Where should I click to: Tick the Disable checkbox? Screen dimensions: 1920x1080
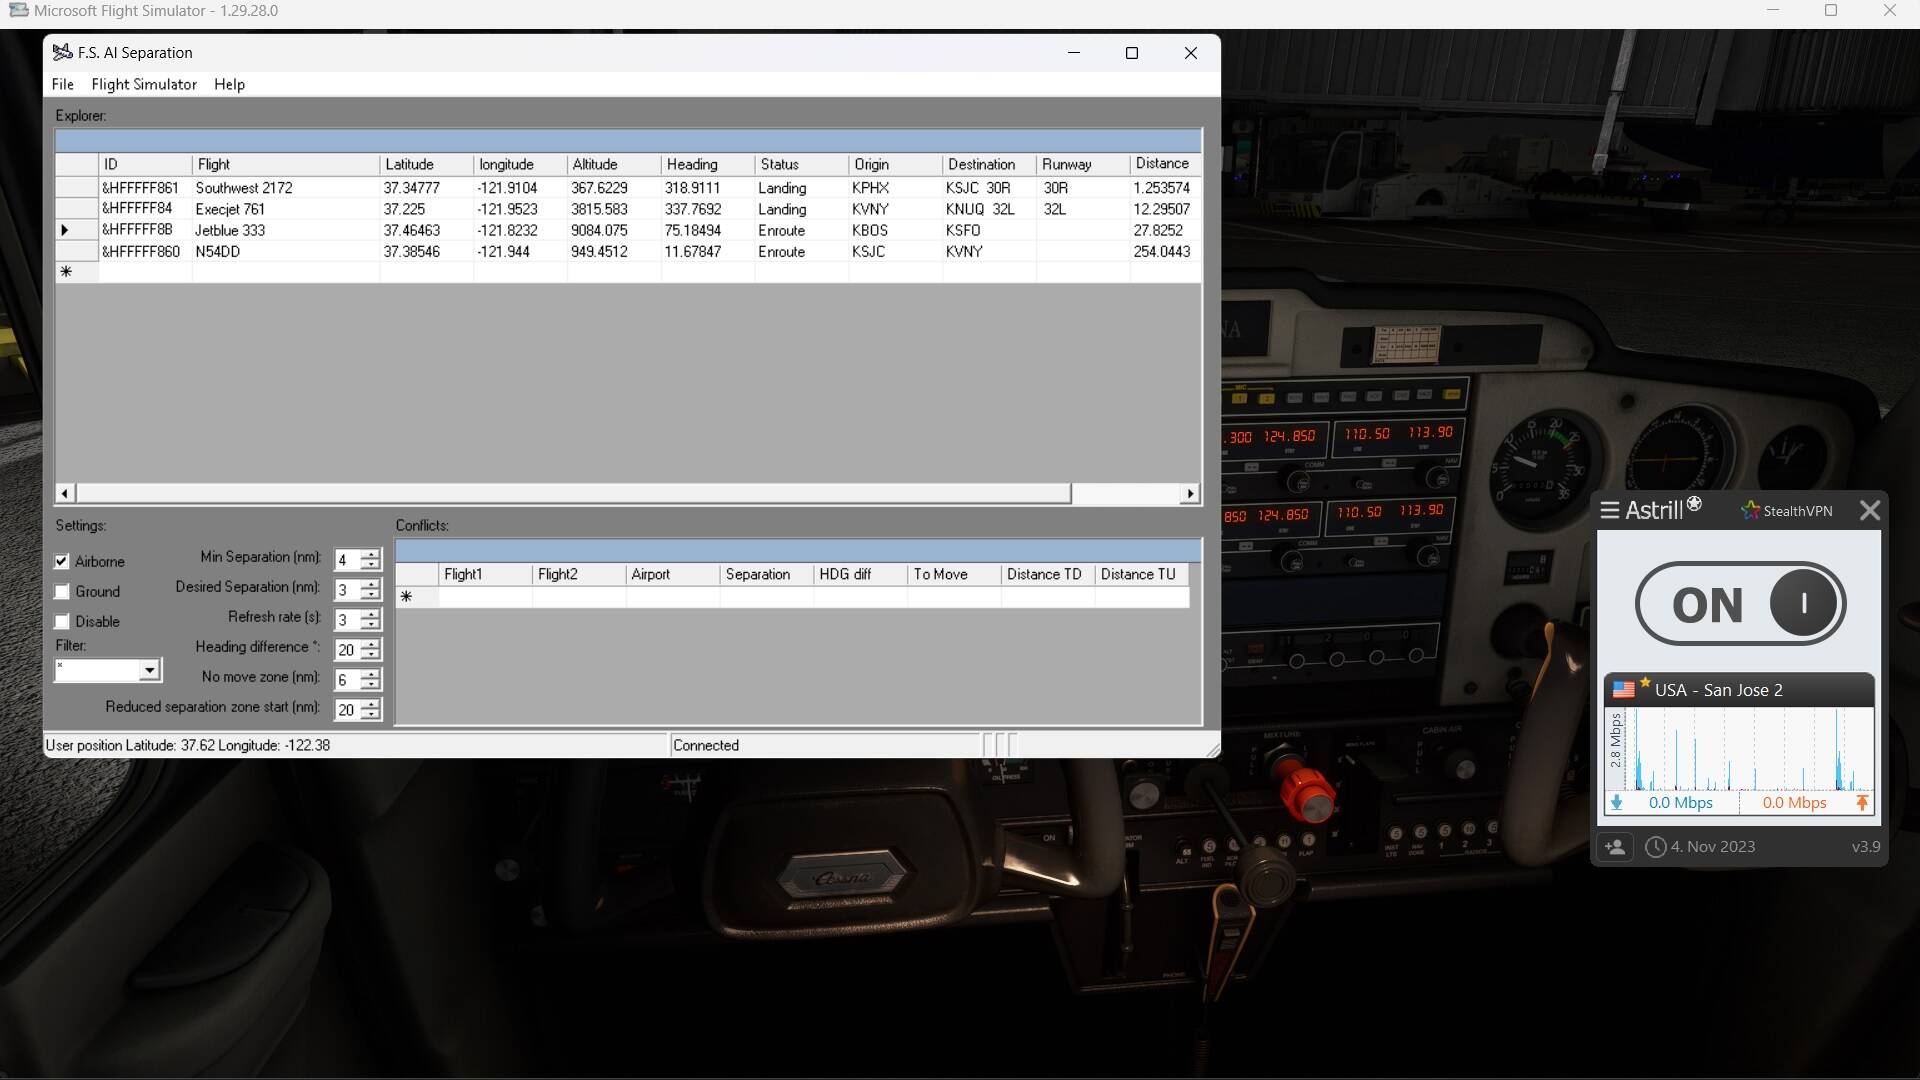click(x=62, y=622)
